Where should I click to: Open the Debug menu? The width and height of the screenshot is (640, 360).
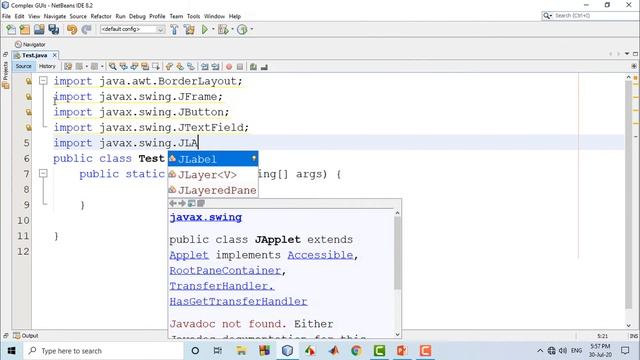coord(137,16)
